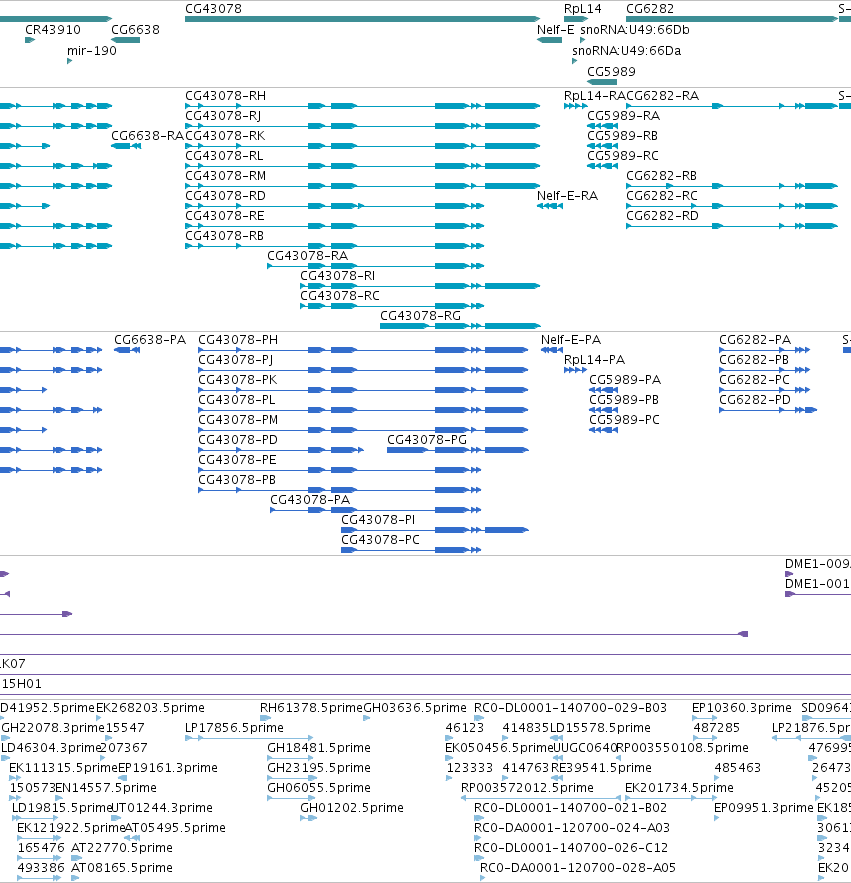Viewport: 851px width, 883px height.
Task: Select EST AT08165.5prime
Action: point(122,868)
